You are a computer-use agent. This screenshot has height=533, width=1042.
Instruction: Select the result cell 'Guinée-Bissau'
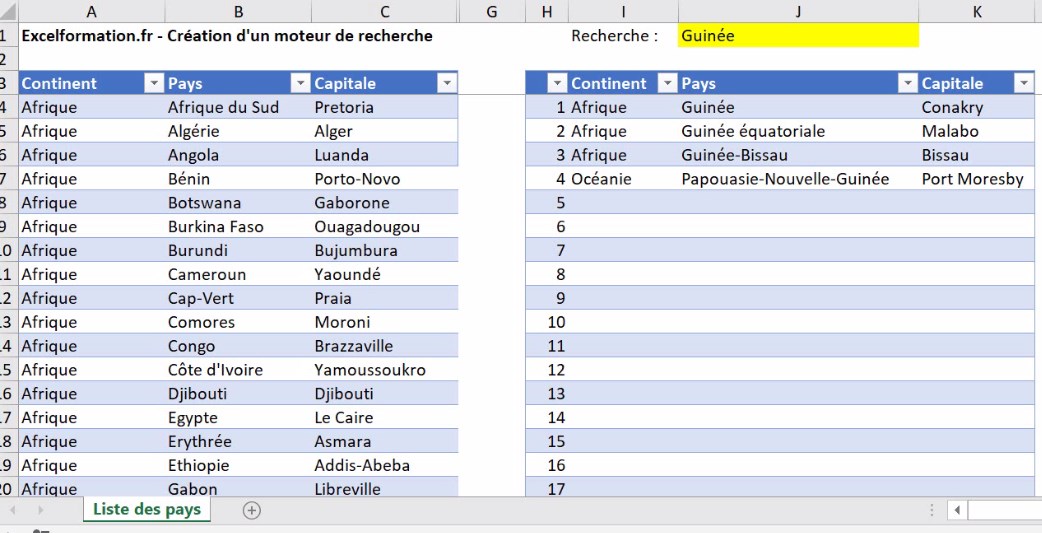(x=798, y=155)
